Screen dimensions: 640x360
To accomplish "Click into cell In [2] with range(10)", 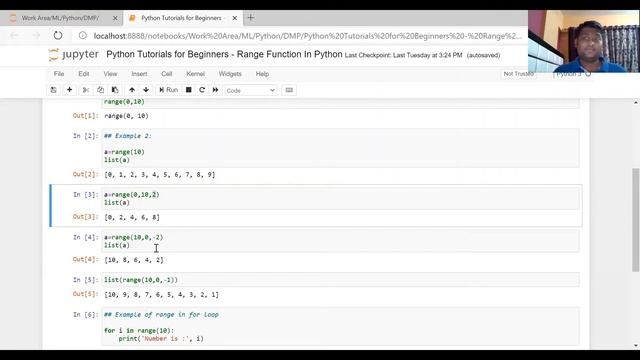I will coord(340,148).
